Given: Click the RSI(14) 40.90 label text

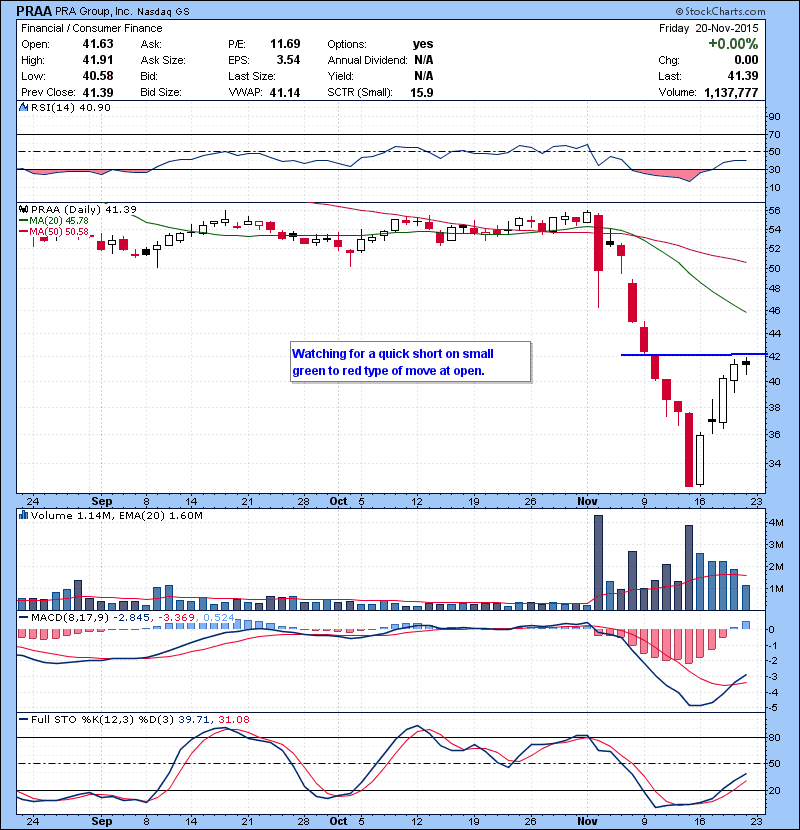Looking at the screenshot, I should 71,107.
